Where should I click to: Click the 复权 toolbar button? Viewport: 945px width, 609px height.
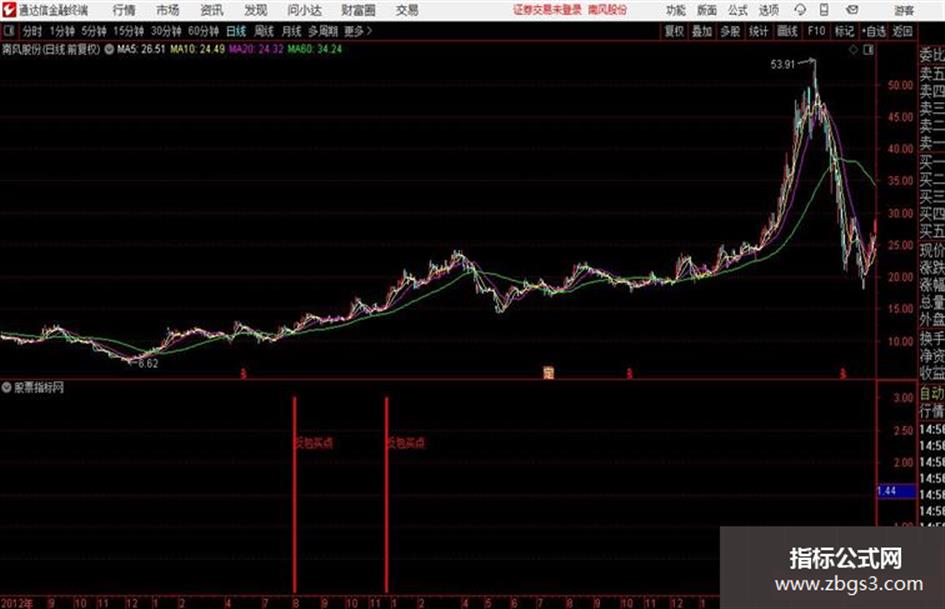coord(674,31)
